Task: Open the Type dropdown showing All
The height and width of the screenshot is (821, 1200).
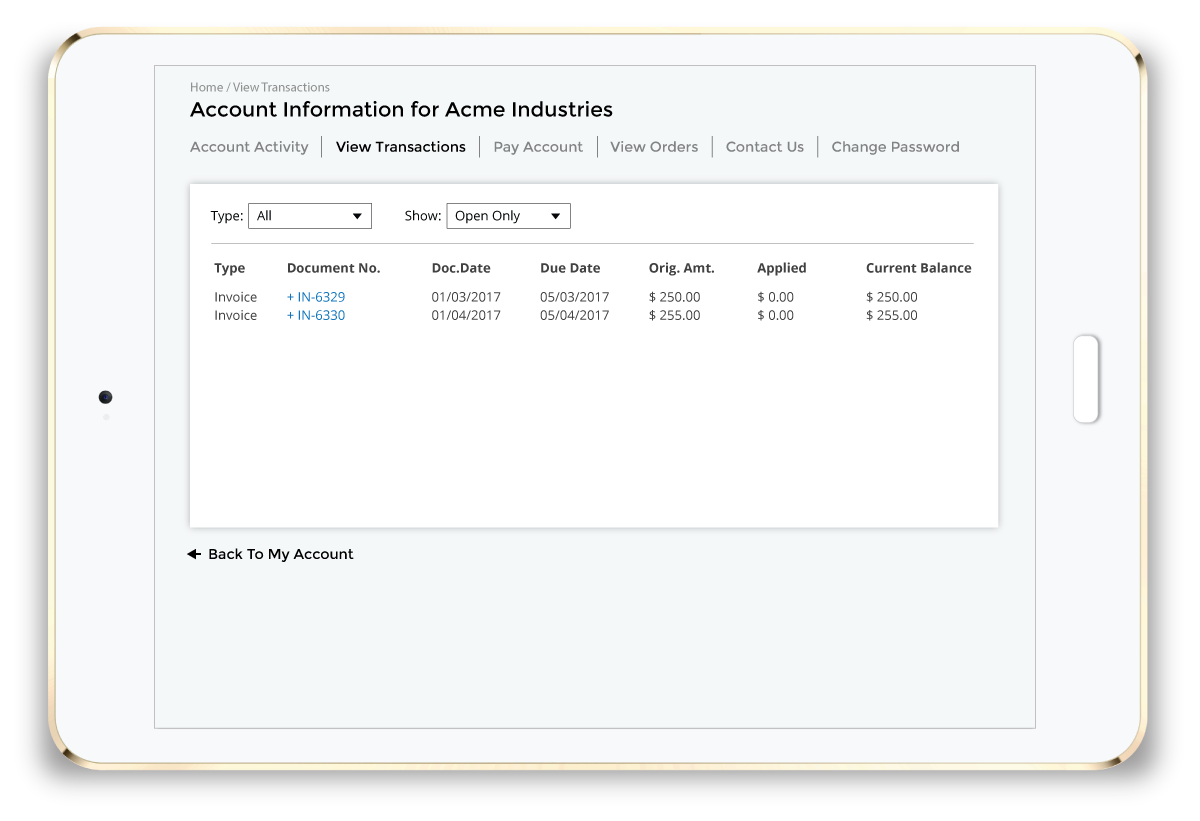Action: pyautogui.click(x=310, y=216)
